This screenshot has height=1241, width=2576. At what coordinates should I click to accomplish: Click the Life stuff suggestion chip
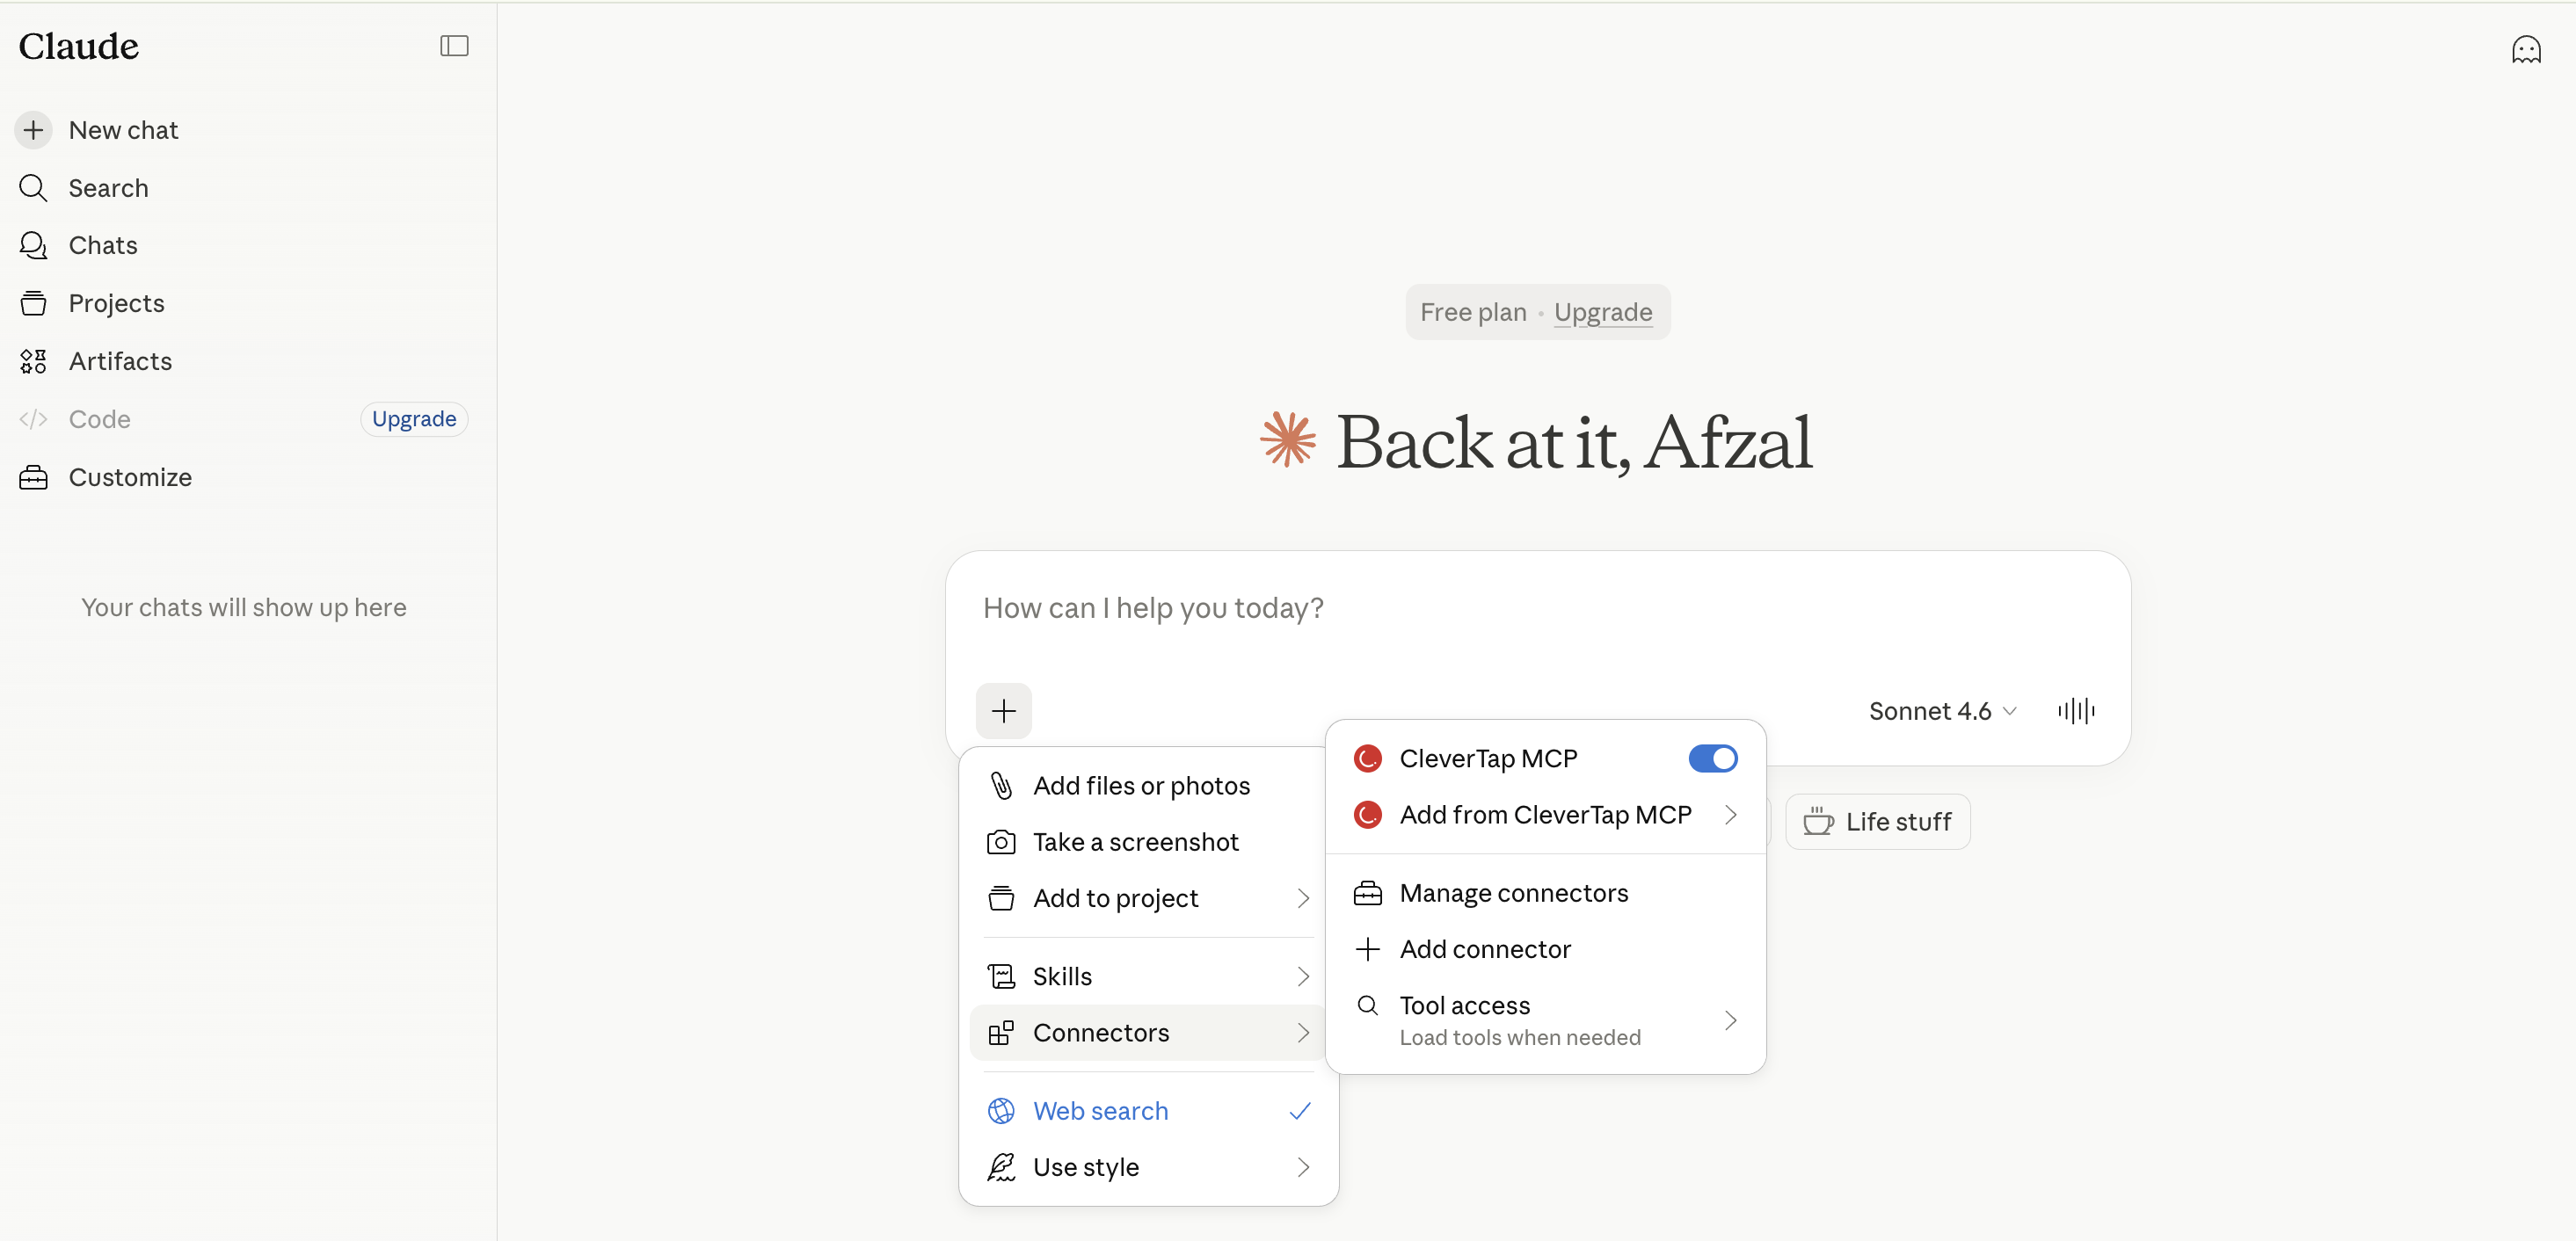tap(1877, 822)
